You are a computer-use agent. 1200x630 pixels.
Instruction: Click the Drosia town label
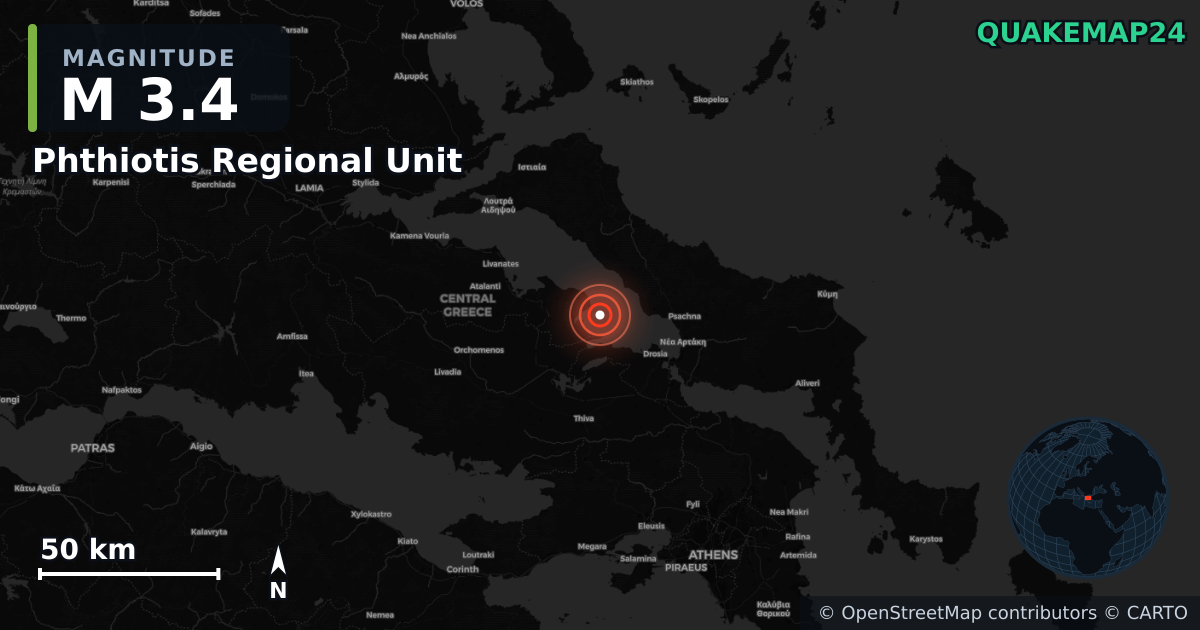(656, 353)
